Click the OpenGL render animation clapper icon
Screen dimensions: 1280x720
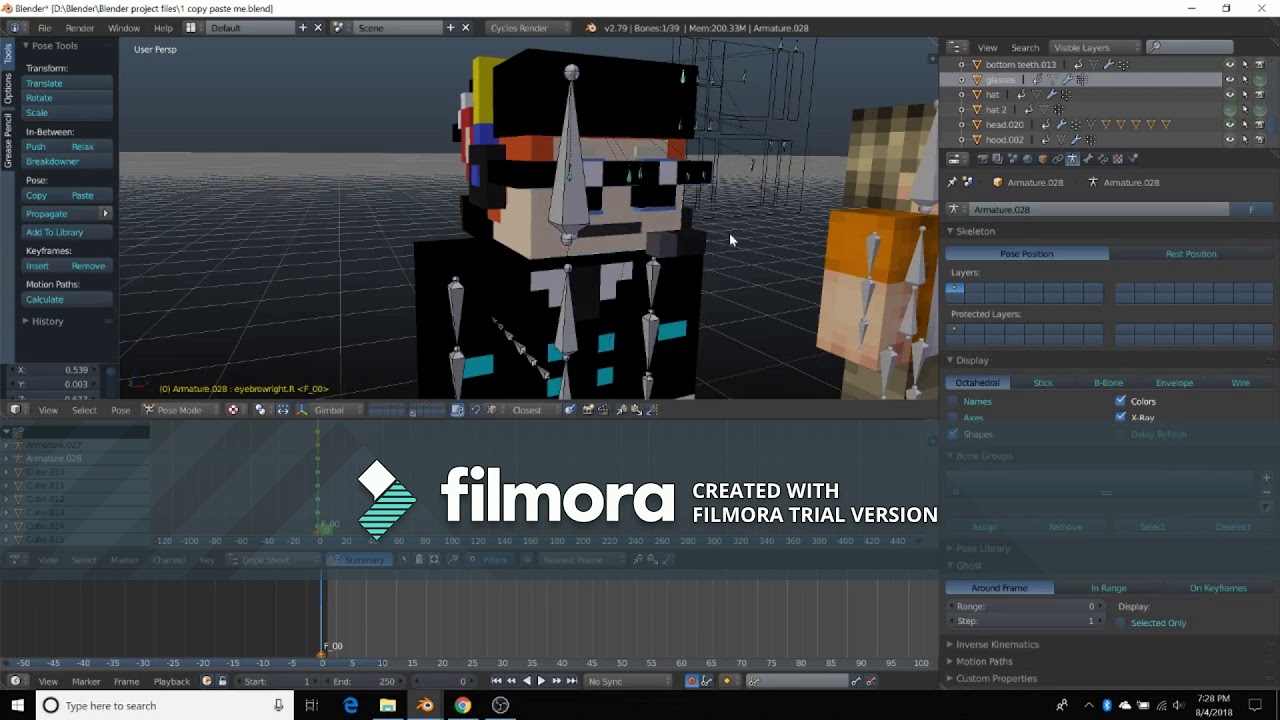pyautogui.click(x=603, y=410)
